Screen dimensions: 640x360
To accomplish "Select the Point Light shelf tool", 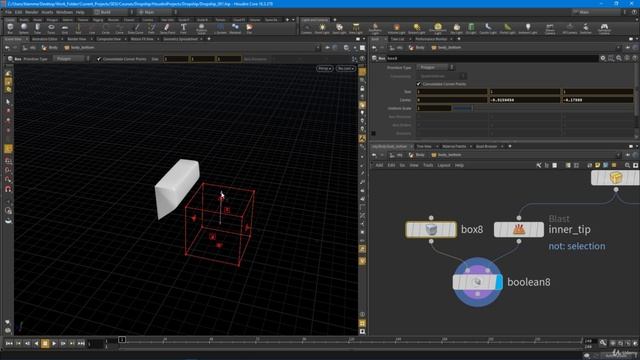I will (322, 28).
